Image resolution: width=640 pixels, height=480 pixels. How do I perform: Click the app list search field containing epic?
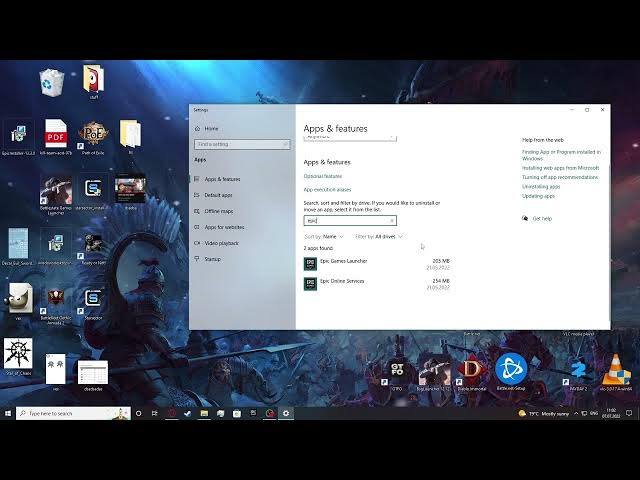pos(349,220)
